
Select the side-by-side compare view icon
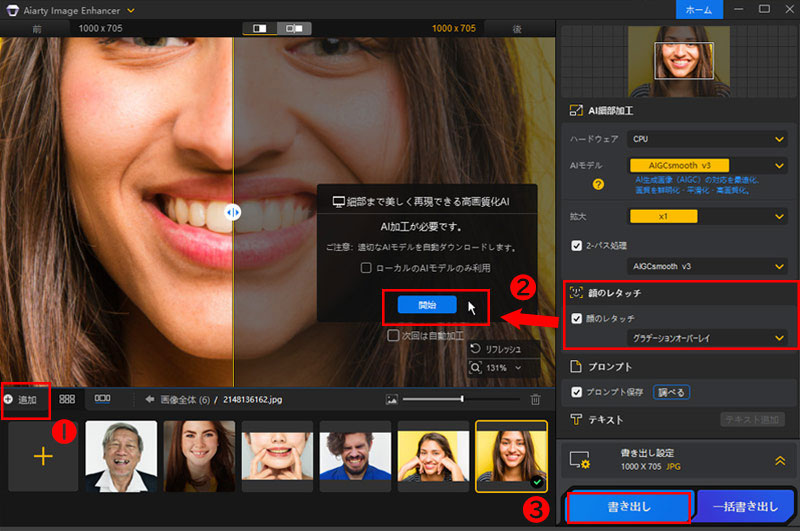click(x=292, y=29)
